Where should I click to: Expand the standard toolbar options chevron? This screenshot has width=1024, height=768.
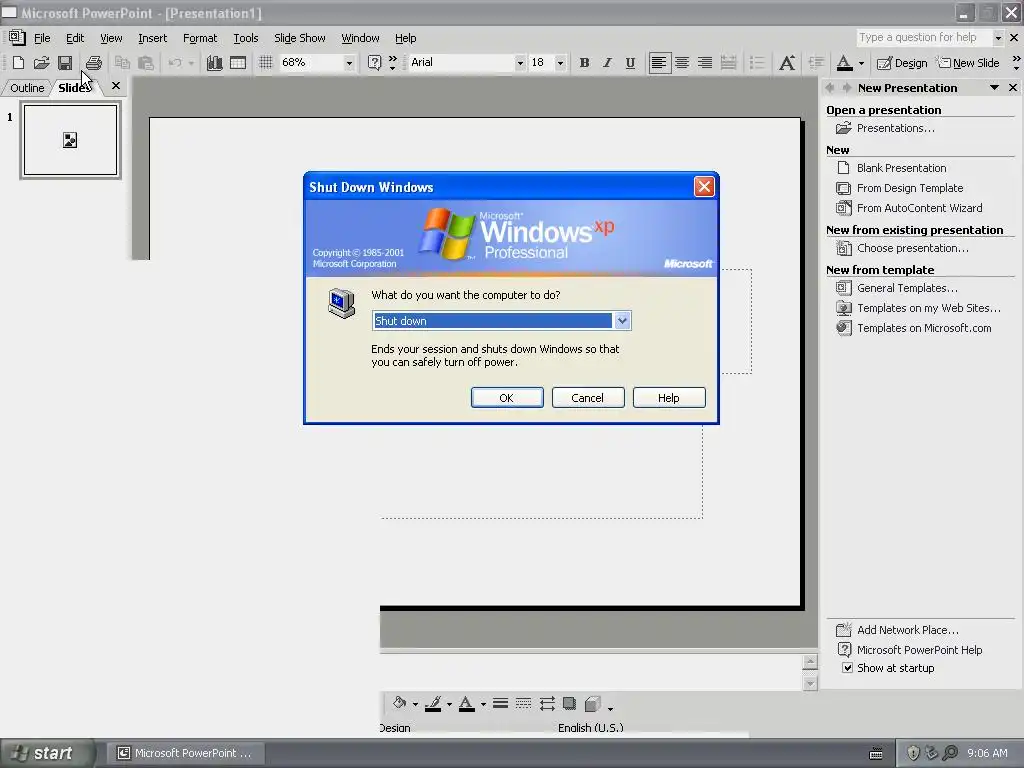(x=392, y=63)
